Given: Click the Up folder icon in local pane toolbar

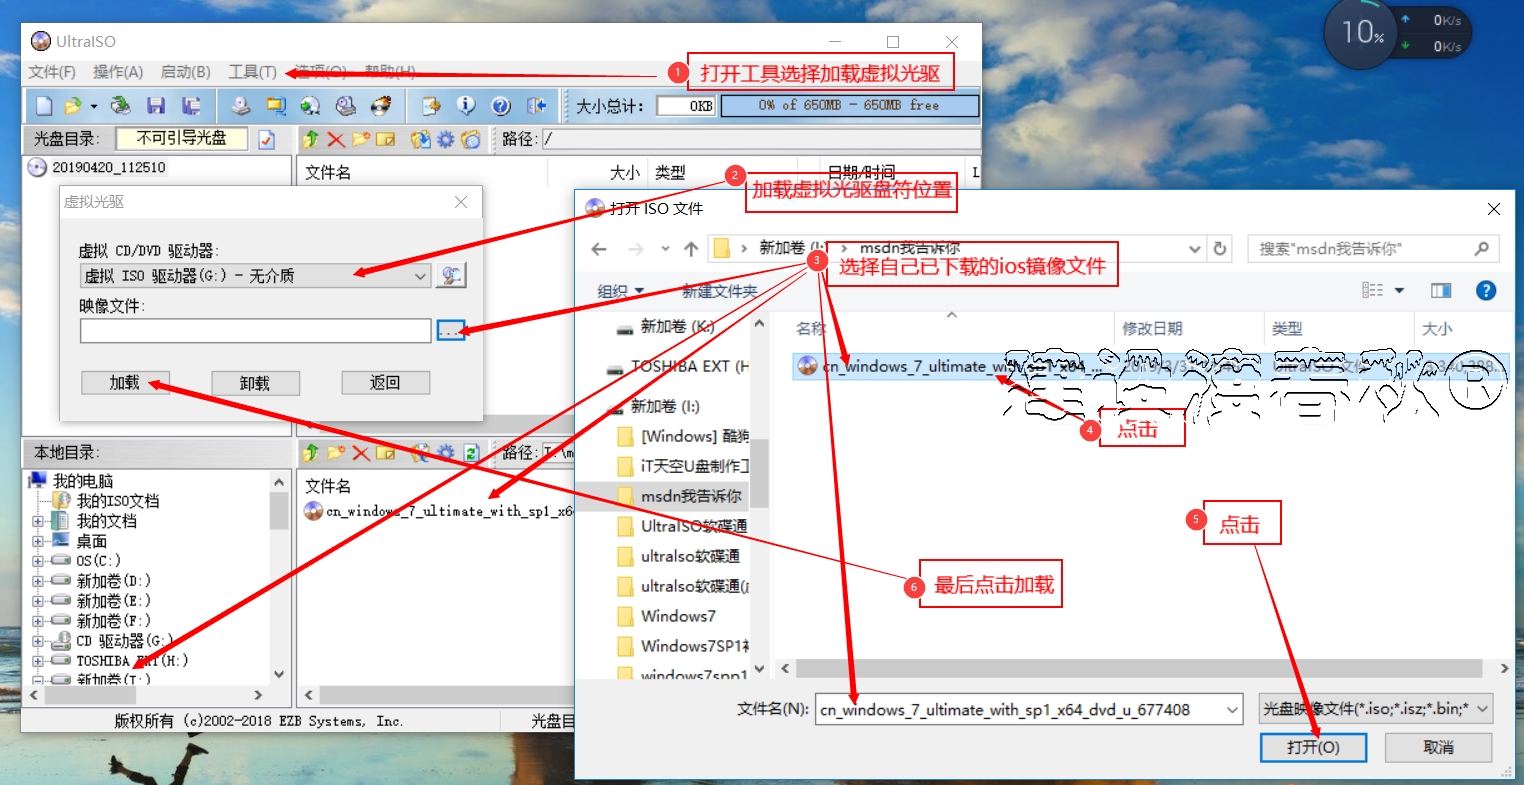Looking at the screenshot, I should 311,453.
